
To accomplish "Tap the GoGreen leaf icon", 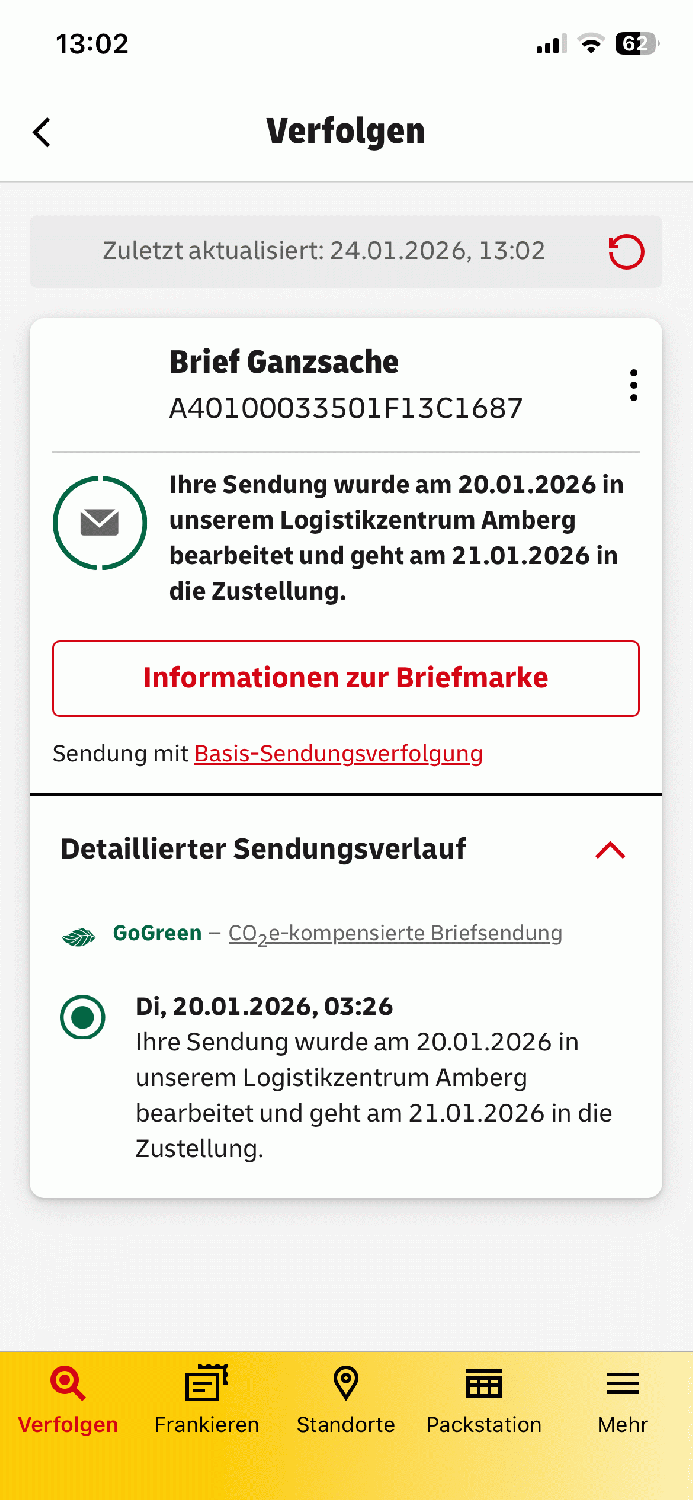I will click(x=79, y=936).
